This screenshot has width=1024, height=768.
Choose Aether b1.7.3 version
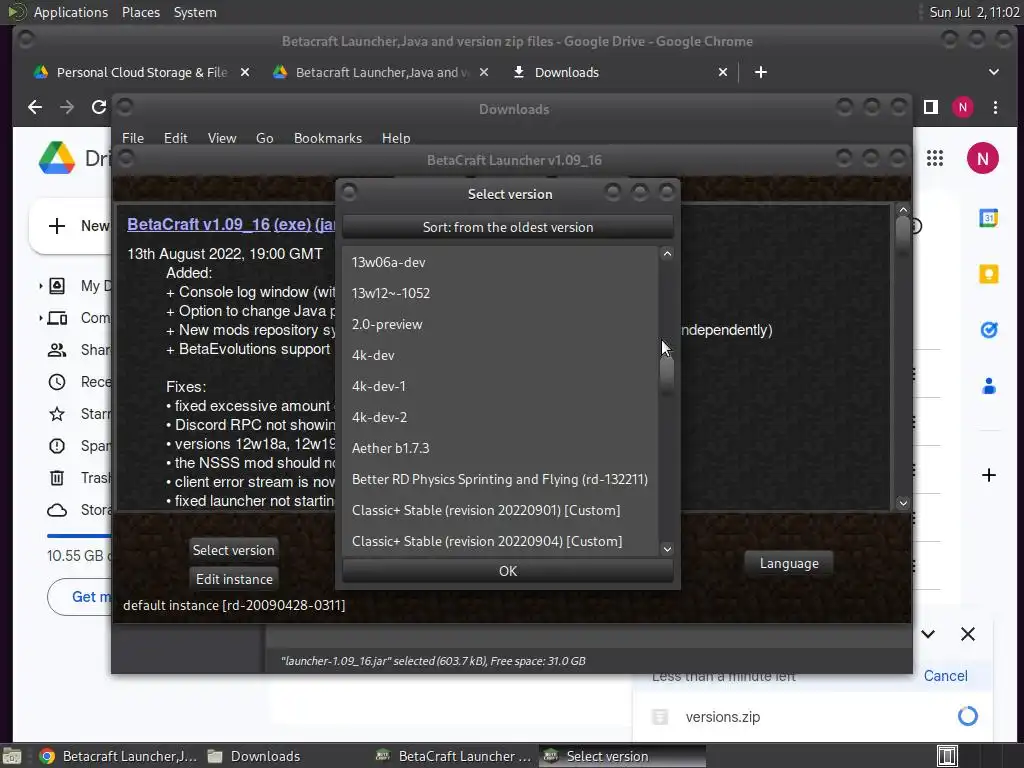coord(500,448)
